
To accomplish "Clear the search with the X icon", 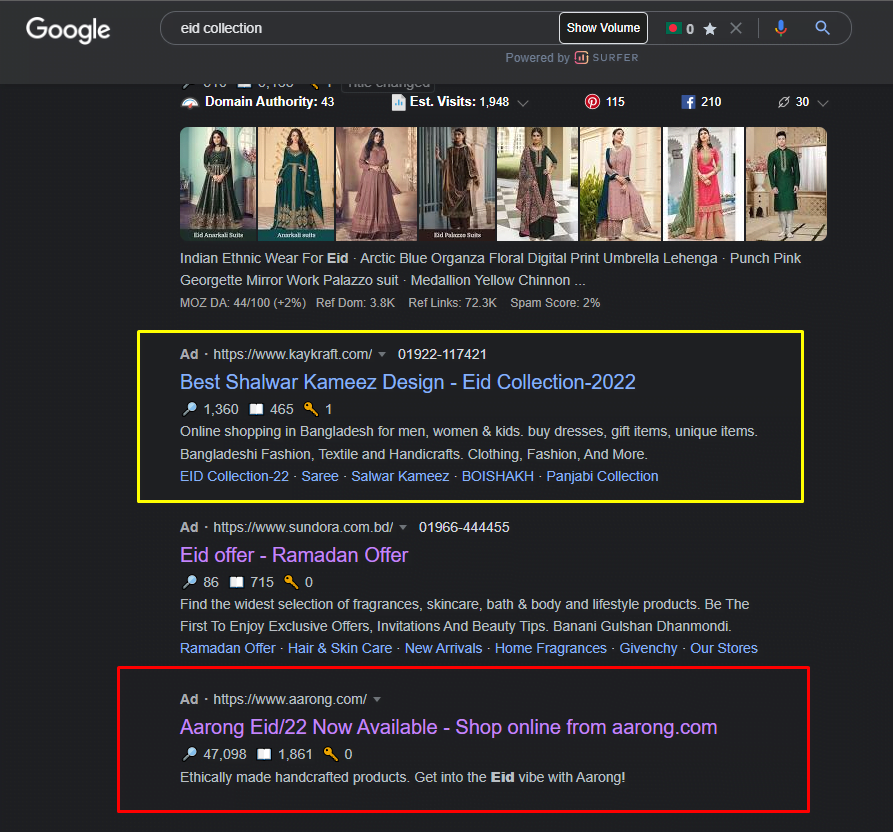I will pos(736,28).
